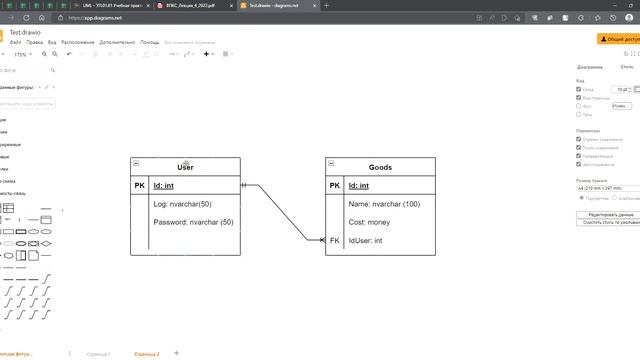The width and height of the screenshot is (640, 360).
Task: Select the bold rectangle entity shape
Action: point(21,231)
